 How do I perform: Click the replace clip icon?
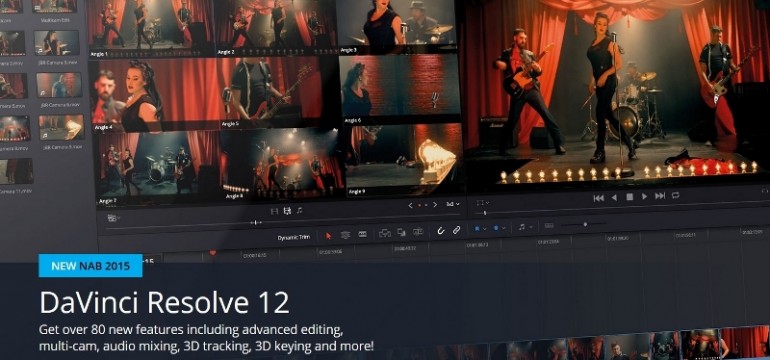(418, 231)
